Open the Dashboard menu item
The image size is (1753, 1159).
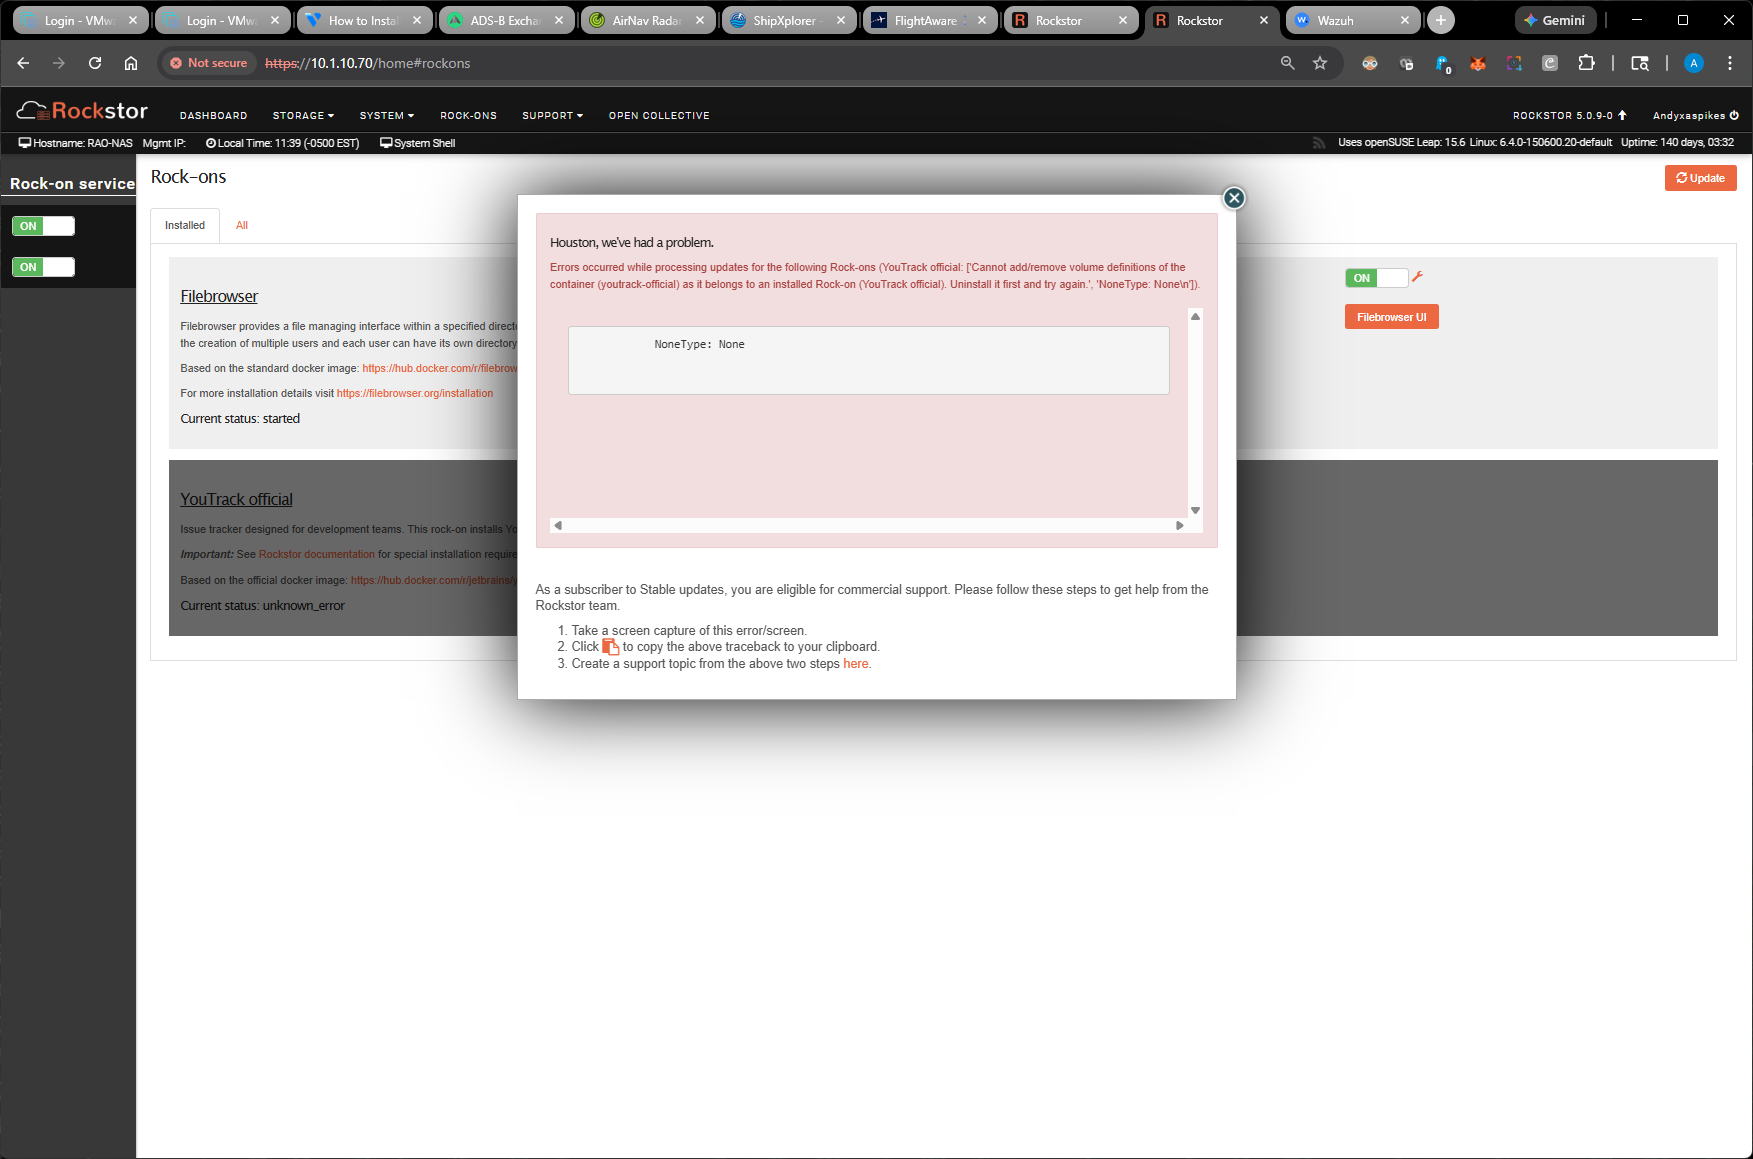[213, 116]
